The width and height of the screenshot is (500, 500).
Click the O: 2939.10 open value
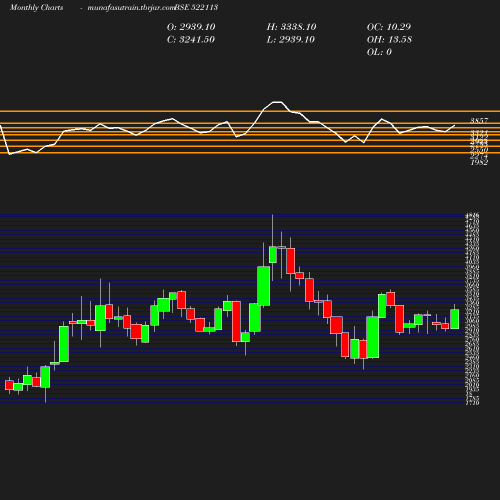[191, 27]
